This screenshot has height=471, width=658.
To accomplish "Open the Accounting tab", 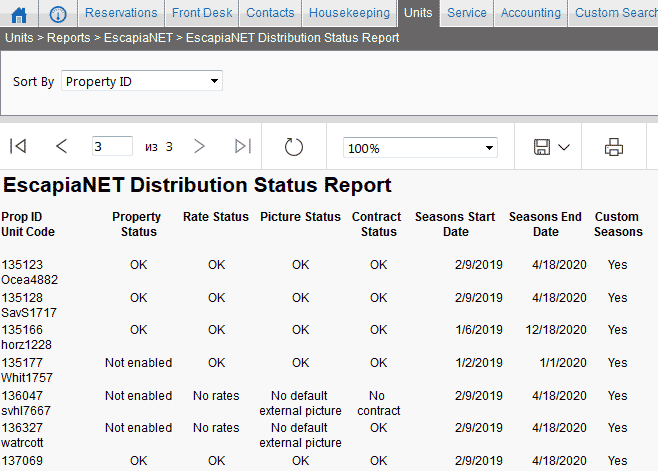I will coord(531,13).
